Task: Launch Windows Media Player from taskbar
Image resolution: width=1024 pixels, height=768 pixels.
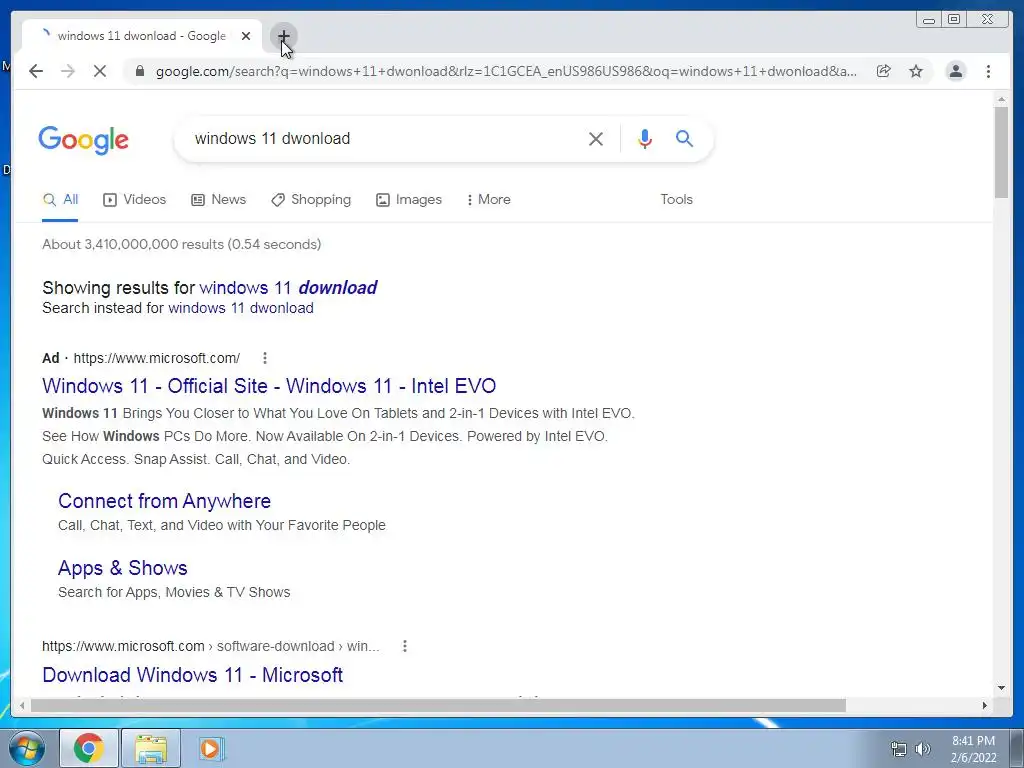Action: pos(212,748)
